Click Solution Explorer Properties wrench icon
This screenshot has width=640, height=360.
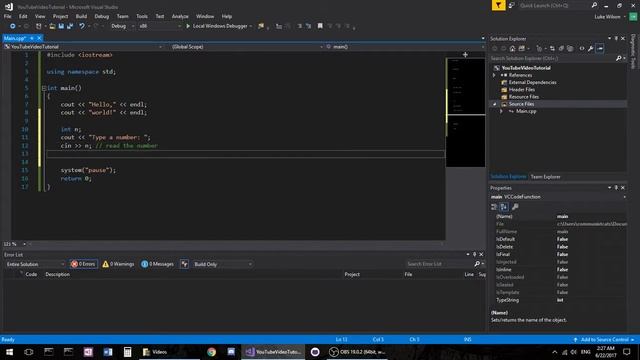pyautogui.click(x=591, y=49)
